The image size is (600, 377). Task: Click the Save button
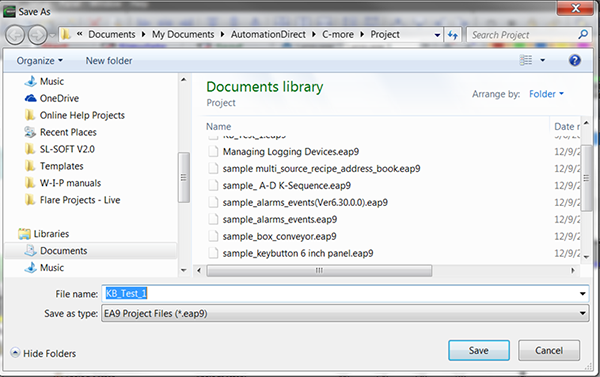click(479, 350)
